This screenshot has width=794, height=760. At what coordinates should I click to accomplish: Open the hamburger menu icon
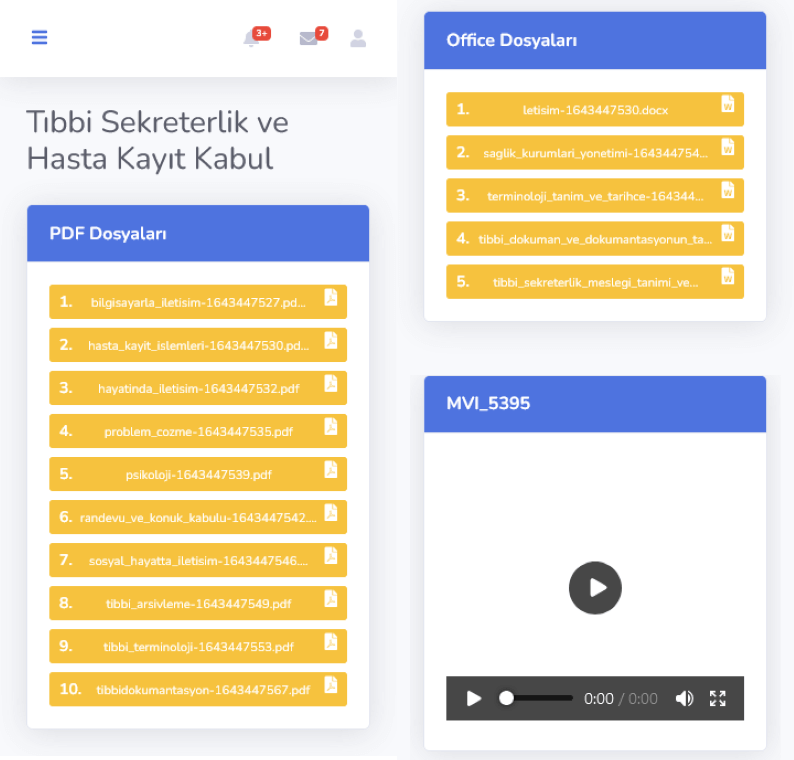(39, 38)
